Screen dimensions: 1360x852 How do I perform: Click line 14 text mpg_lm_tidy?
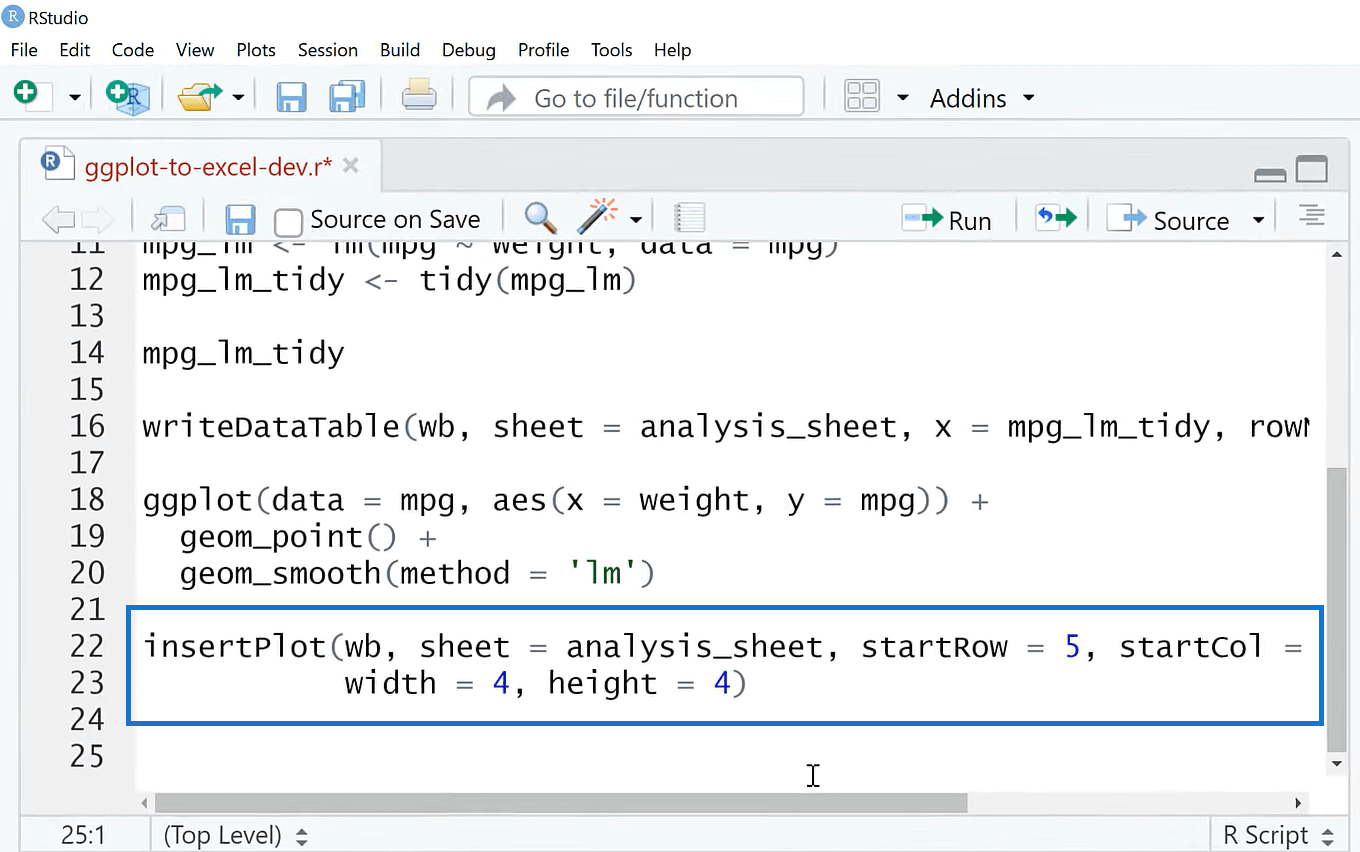[x=243, y=354]
